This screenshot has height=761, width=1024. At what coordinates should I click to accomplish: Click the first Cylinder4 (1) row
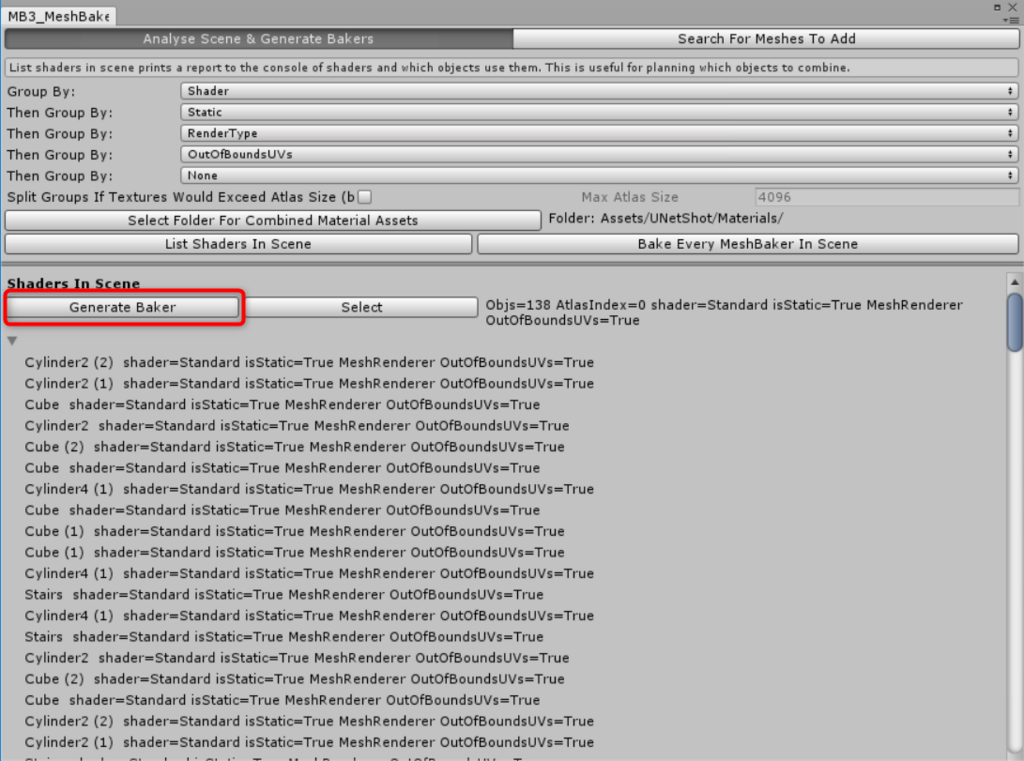click(x=310, y=489)
